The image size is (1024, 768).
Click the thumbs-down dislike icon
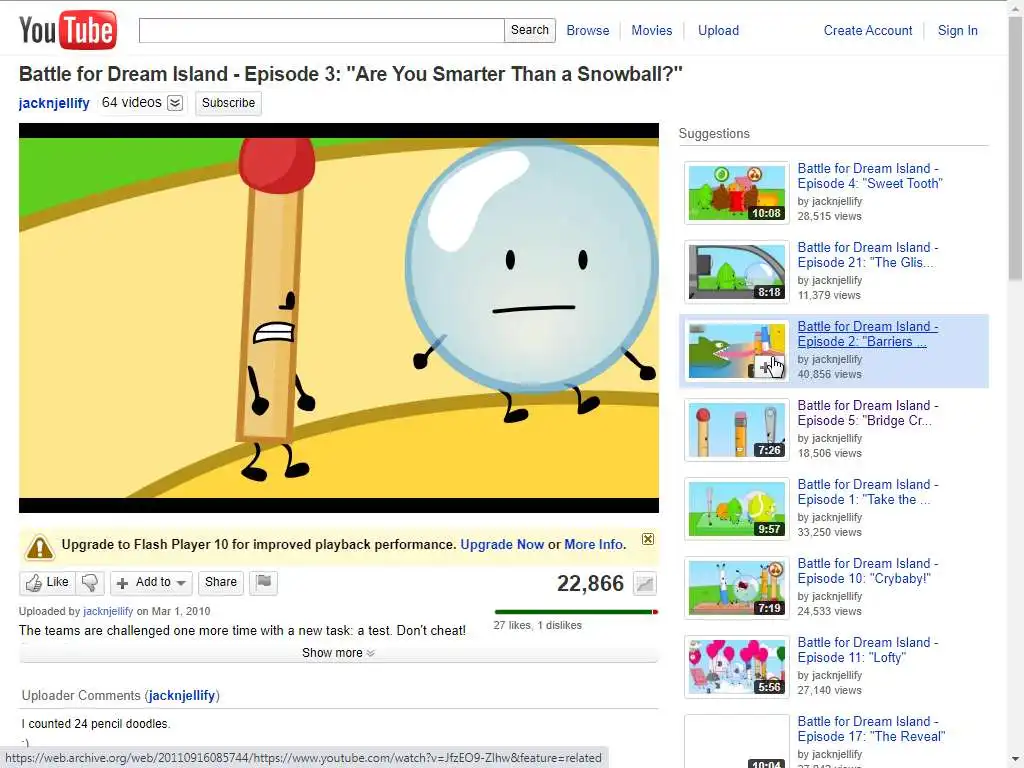(x=90, y=583)
